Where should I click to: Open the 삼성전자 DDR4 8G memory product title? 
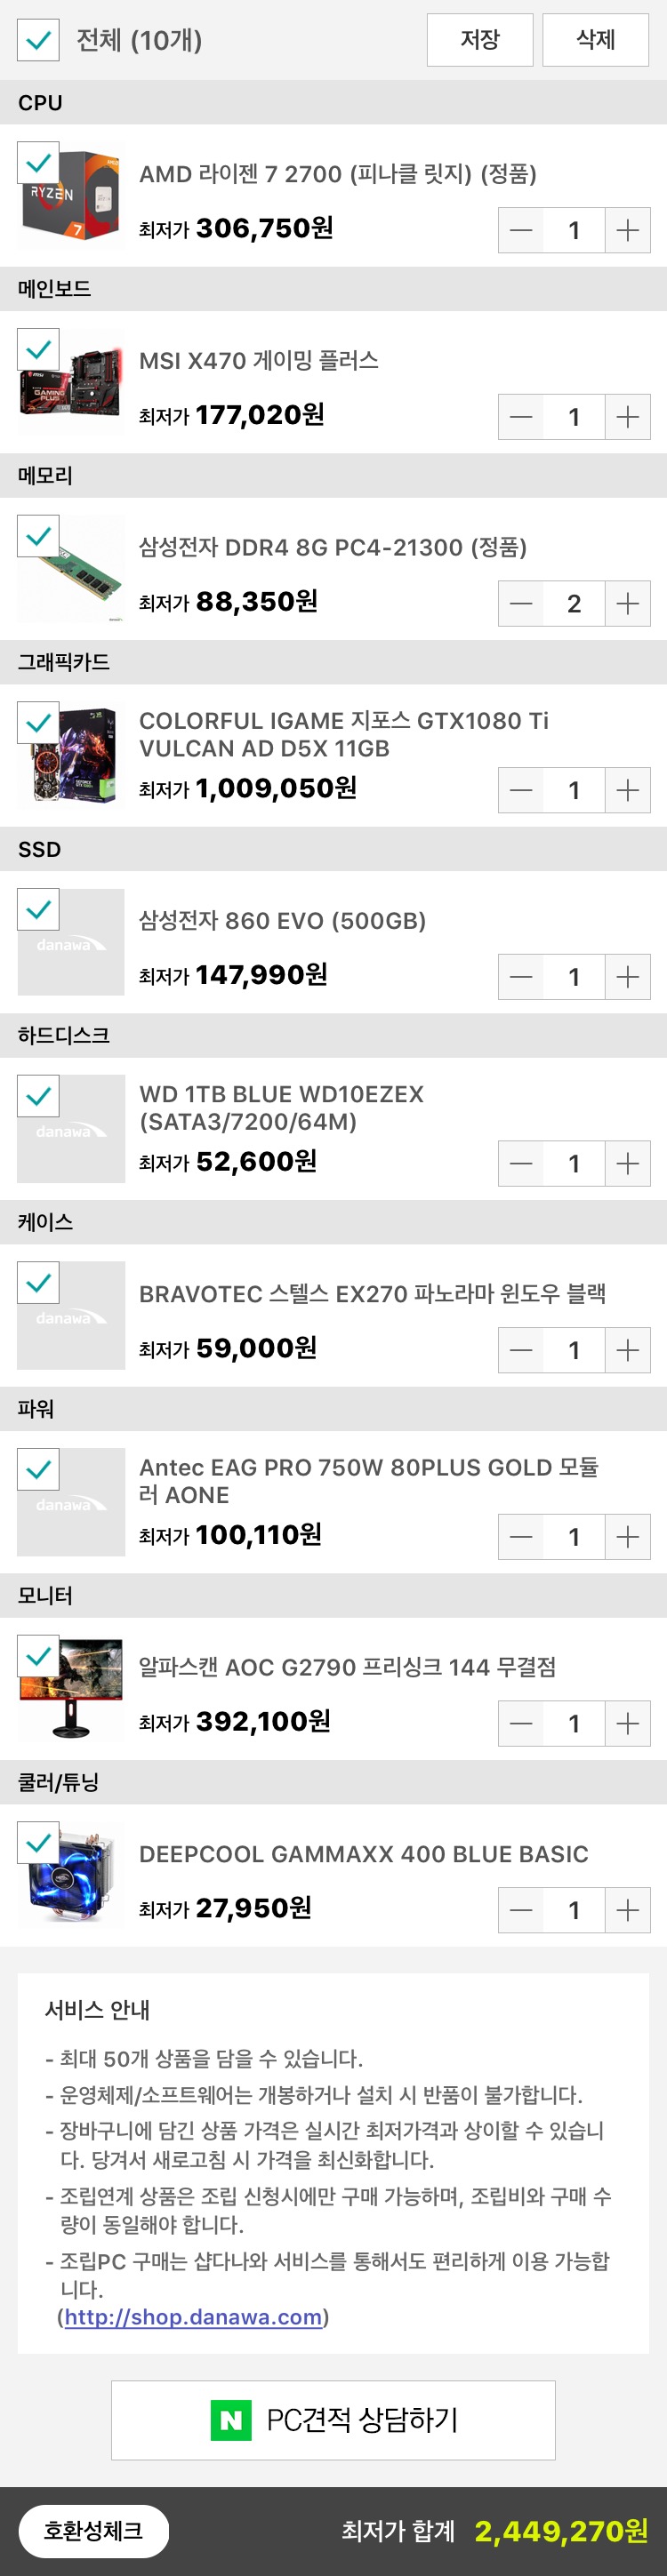tap(332, 547)
